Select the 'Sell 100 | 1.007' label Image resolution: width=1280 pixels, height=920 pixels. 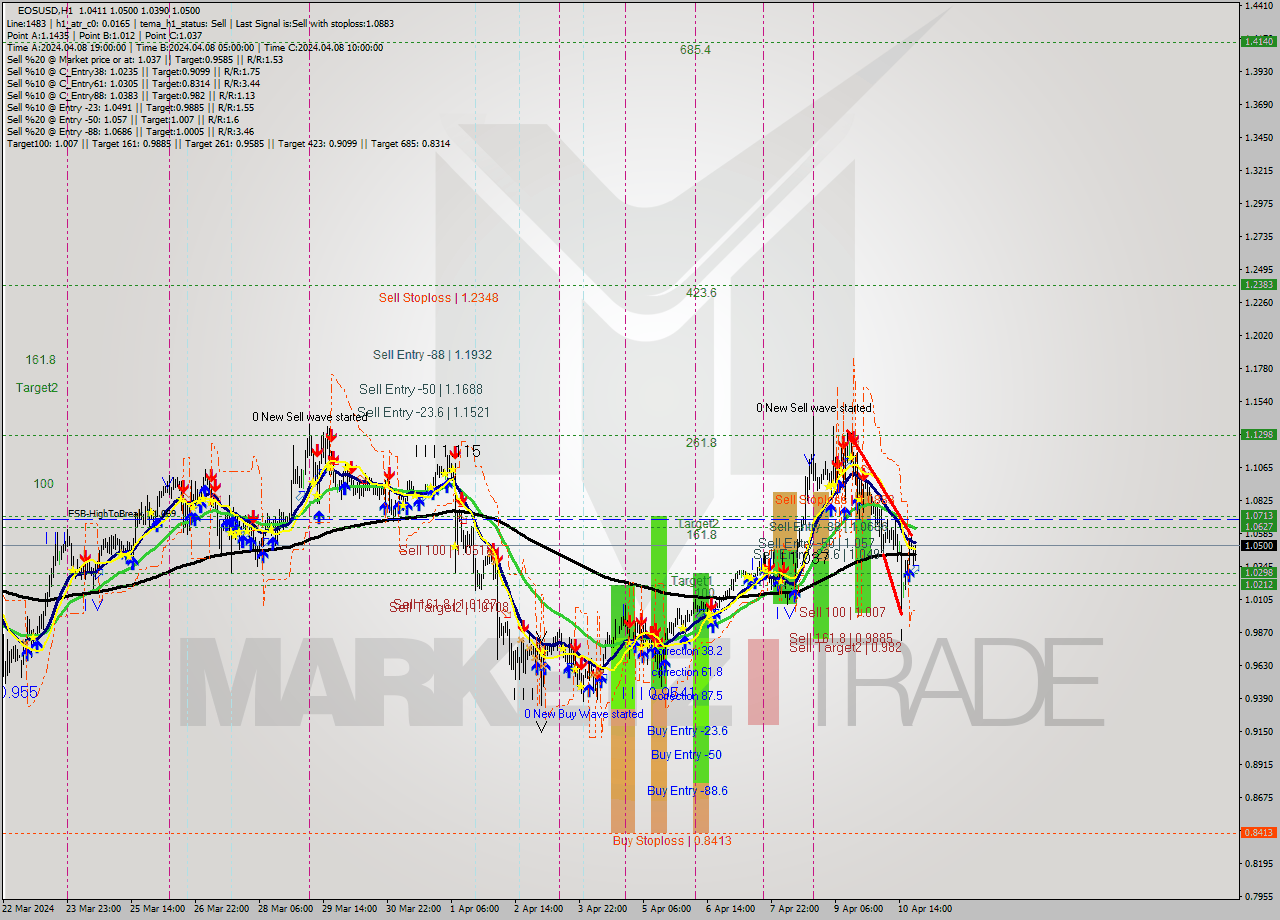click(842, 612)
